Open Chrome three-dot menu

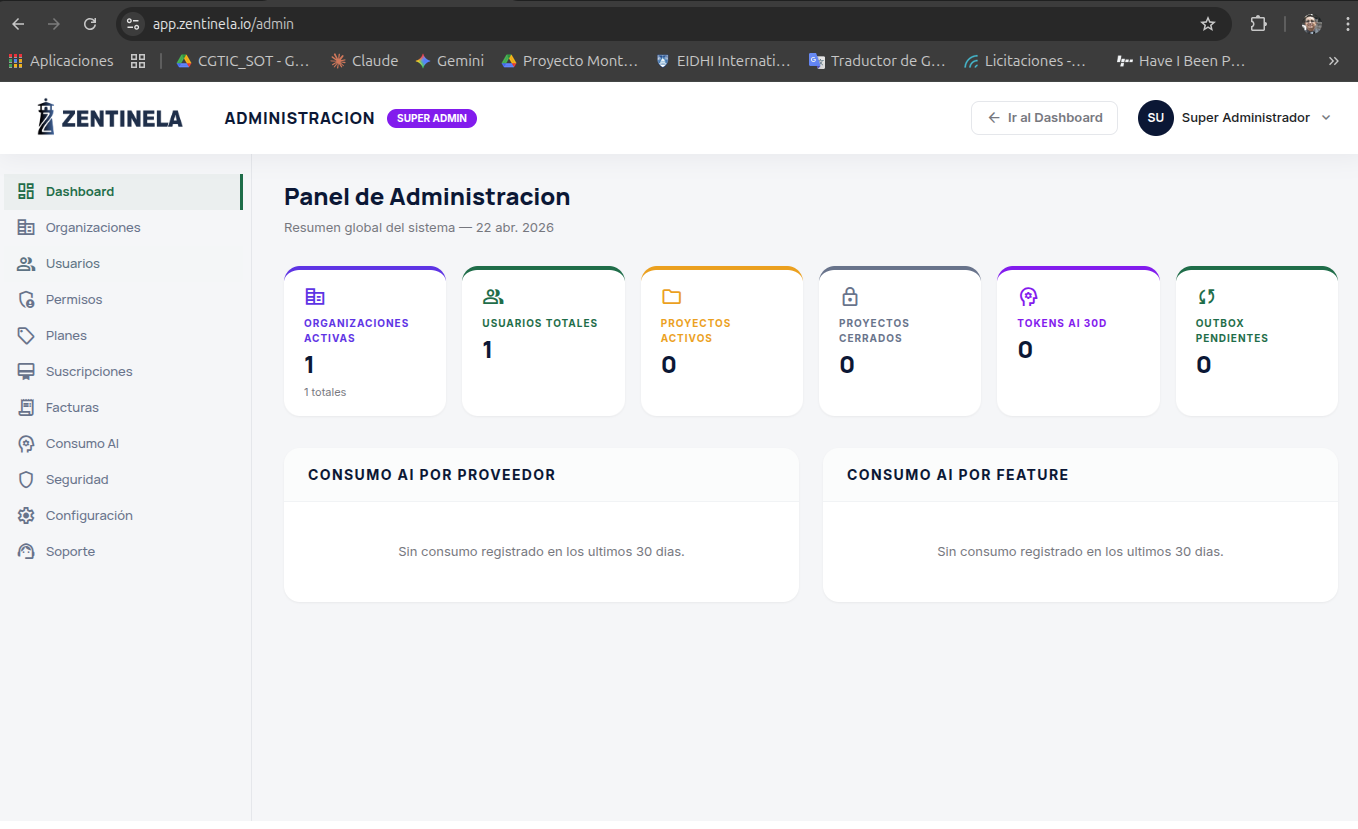pos(1348,24)
